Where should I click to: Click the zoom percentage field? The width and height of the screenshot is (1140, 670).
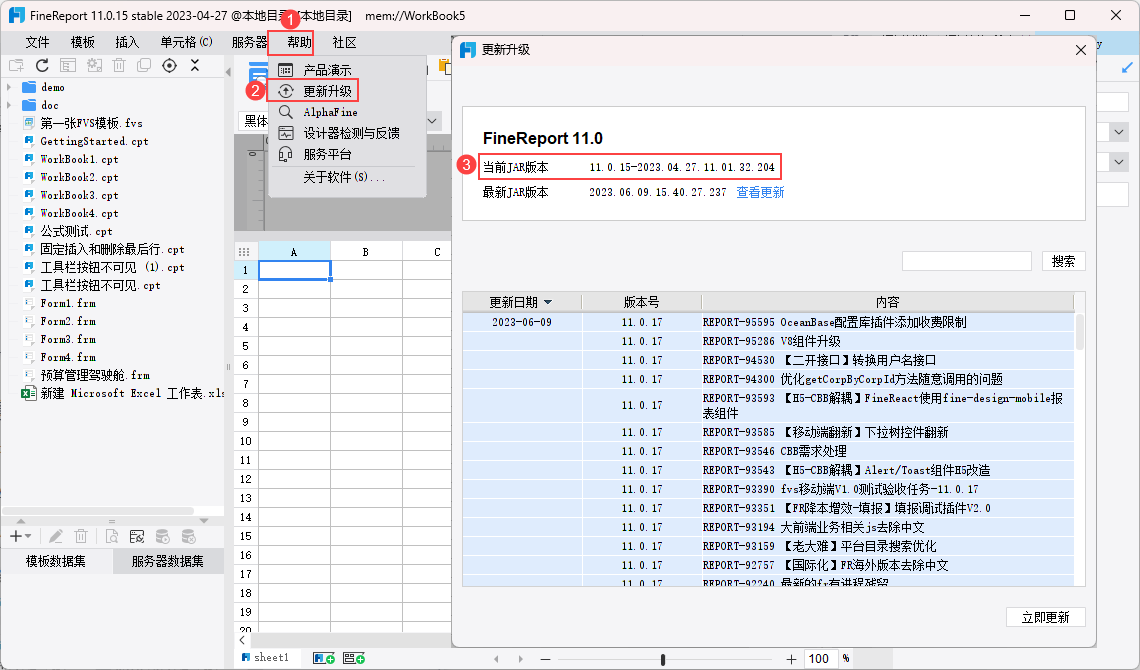pos(821,659)
